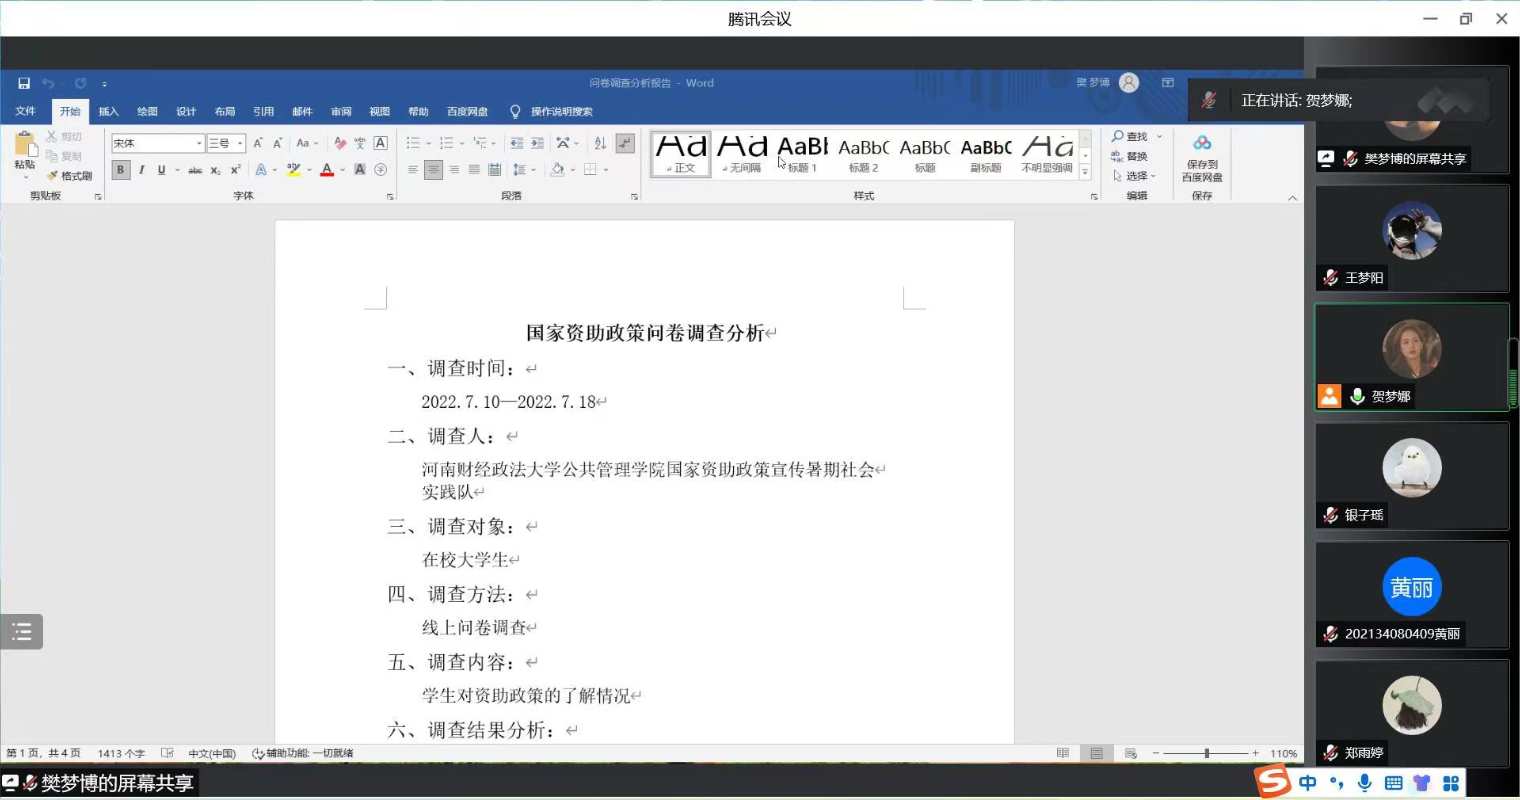Increase paragraph indent
This screenshot has height=800, width=1520.
[537, 143]
